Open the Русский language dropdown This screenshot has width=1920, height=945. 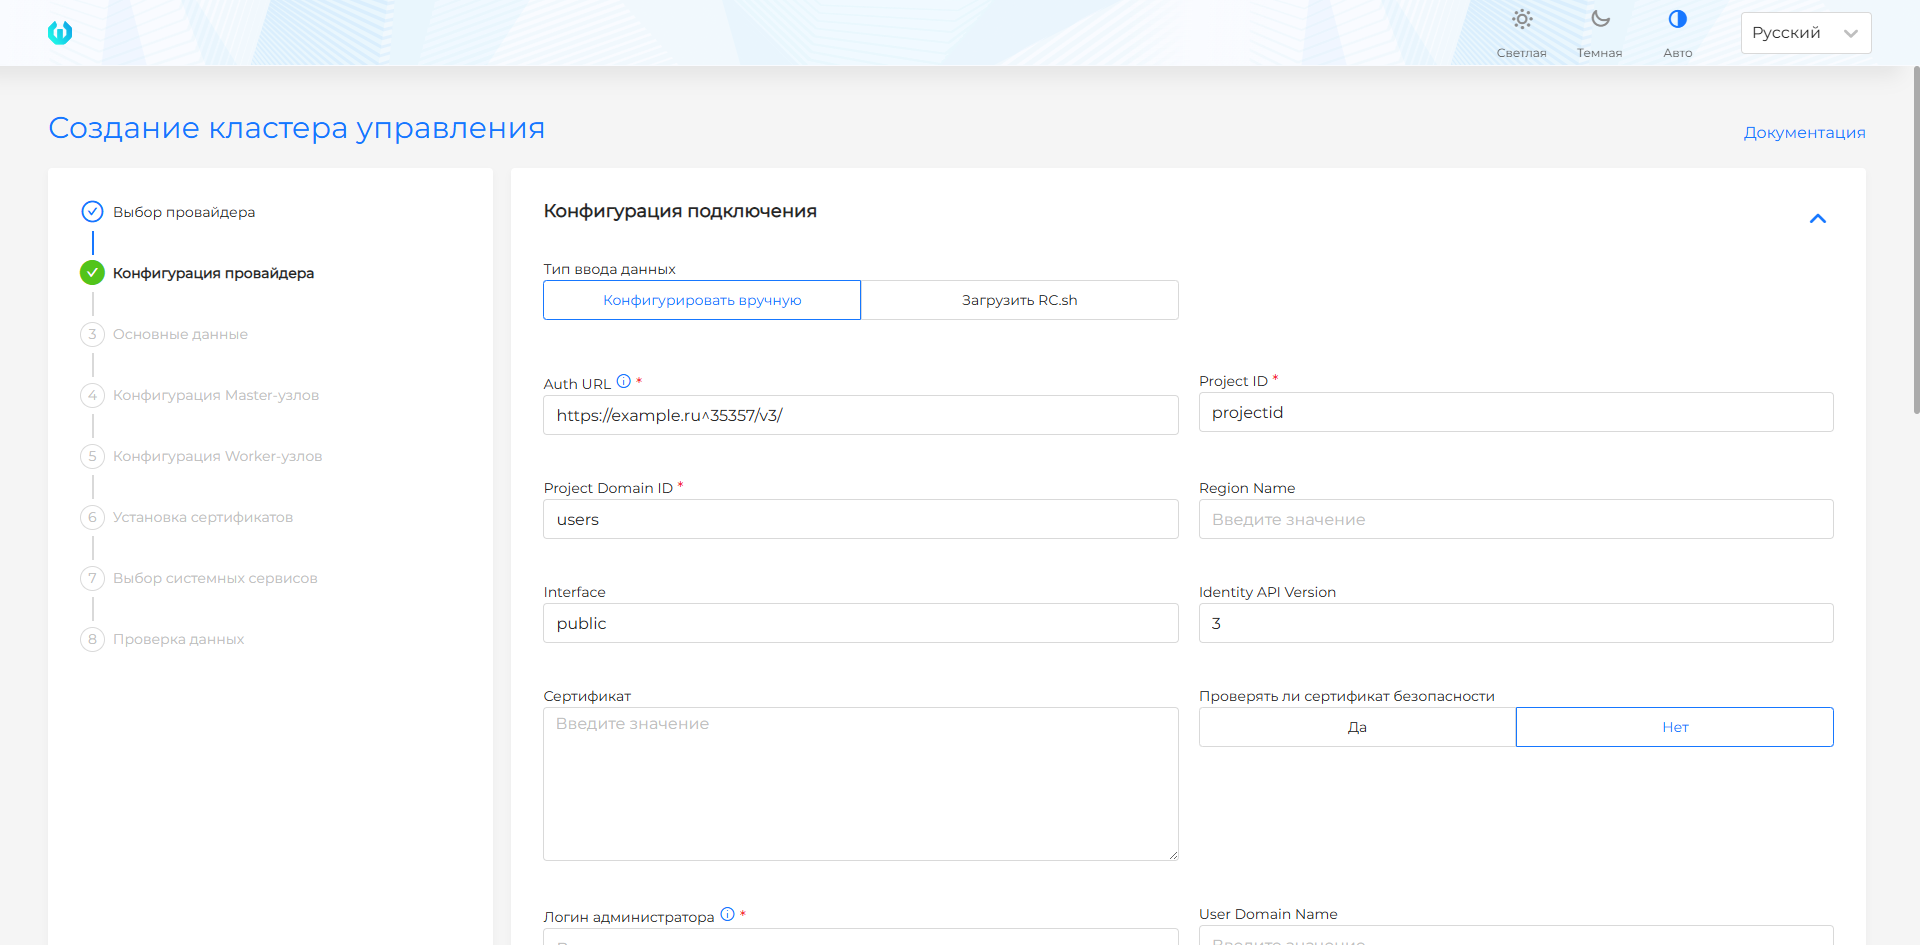(x=1805, y=33)
